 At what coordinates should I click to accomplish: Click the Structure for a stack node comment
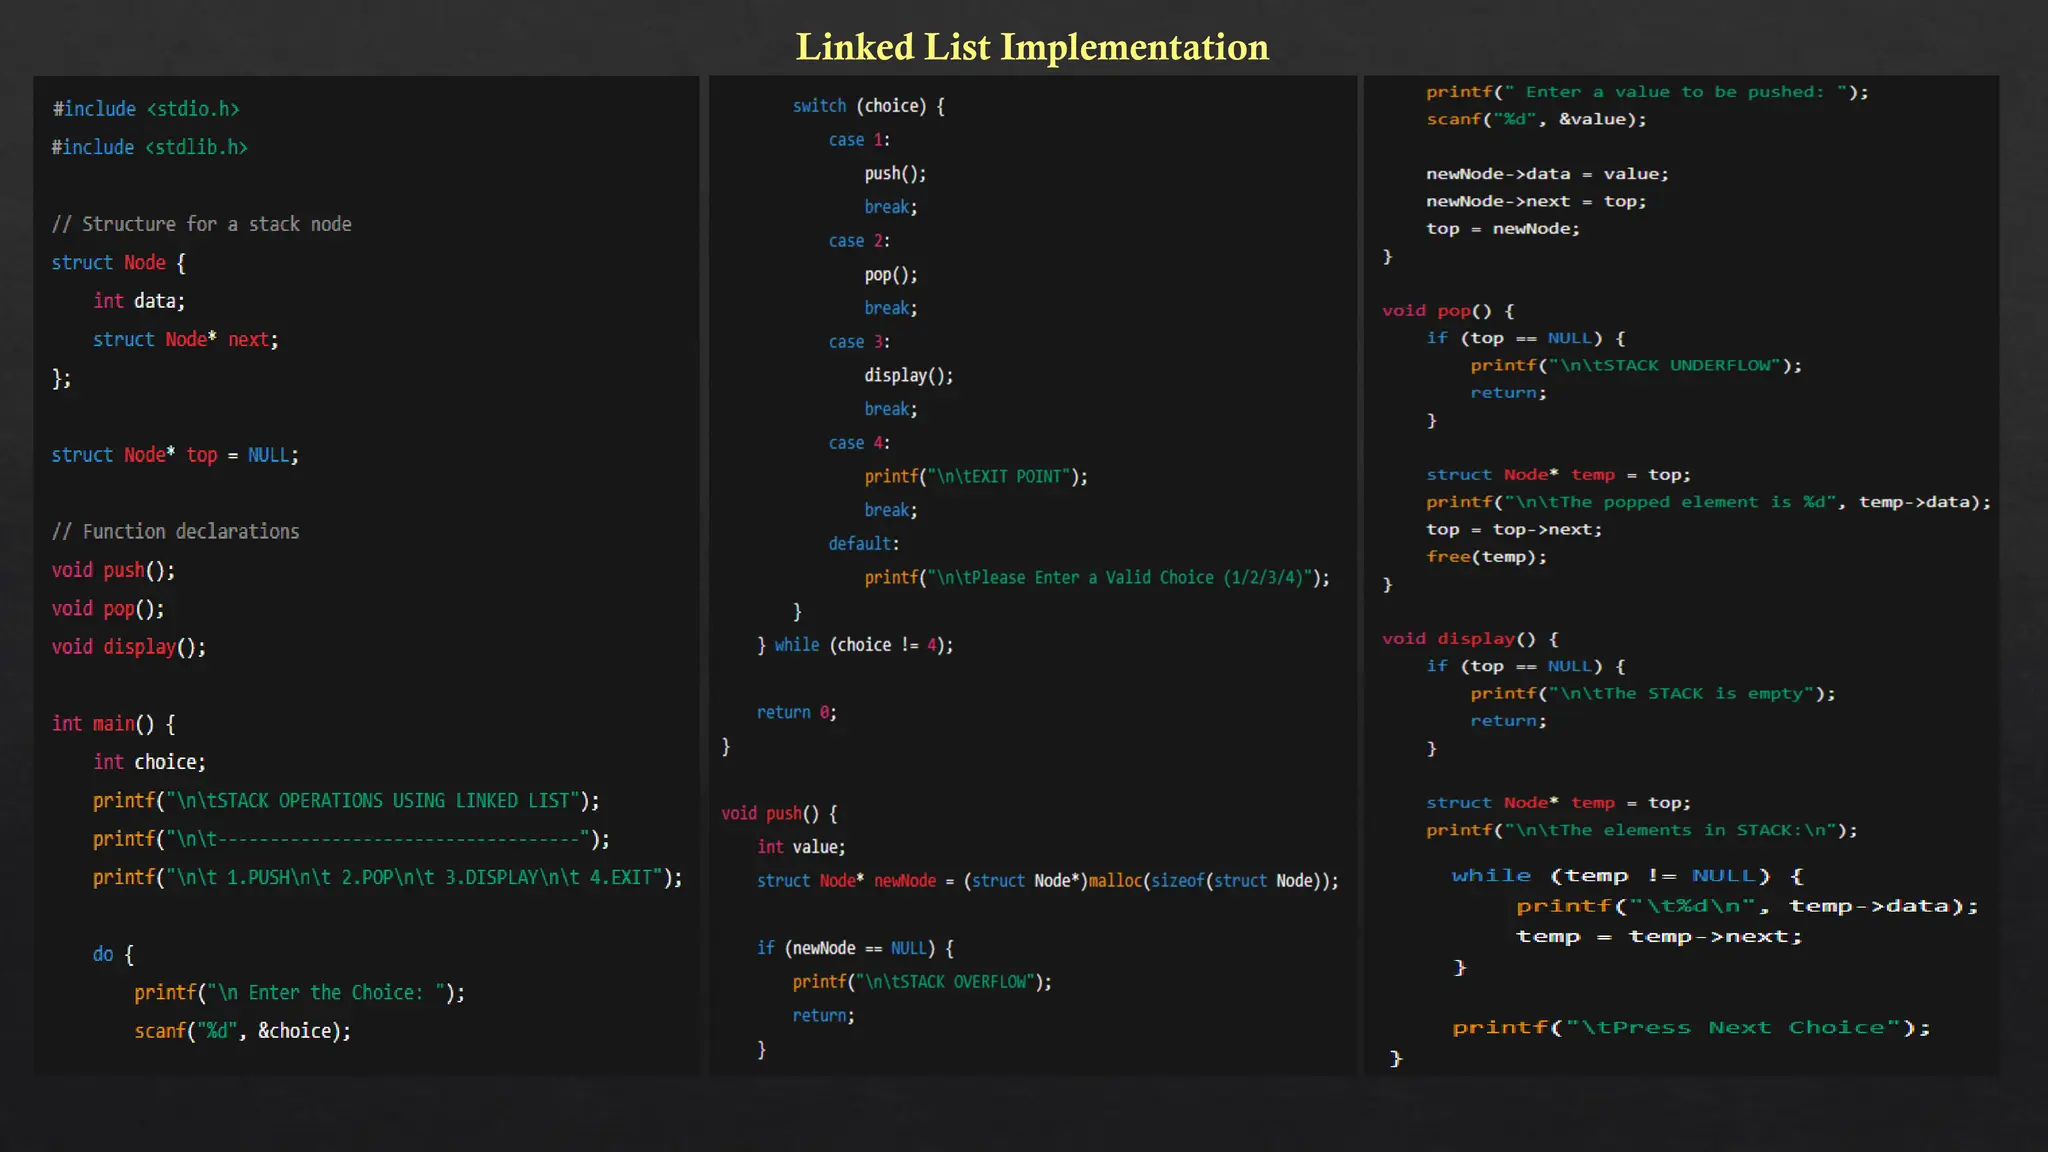[x=202, y=224]
